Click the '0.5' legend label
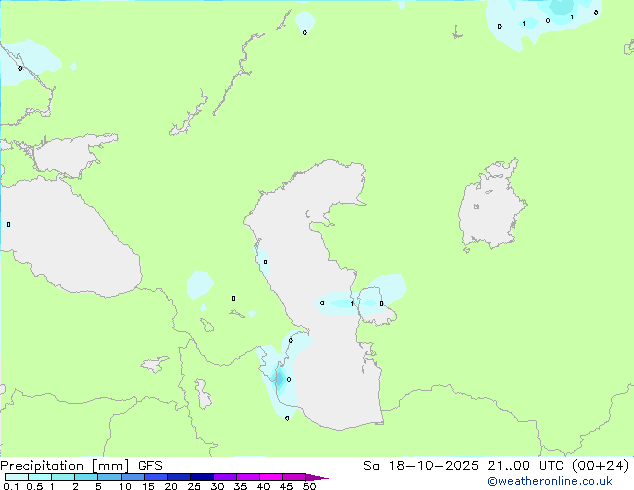634x490 pixels. (35, 486)
